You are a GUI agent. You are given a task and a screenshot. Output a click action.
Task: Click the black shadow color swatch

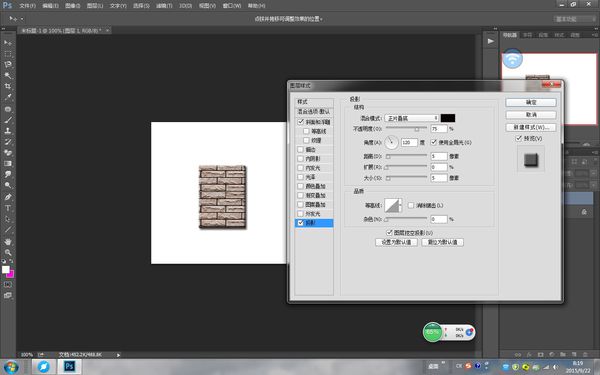click(x=448, y=118)
